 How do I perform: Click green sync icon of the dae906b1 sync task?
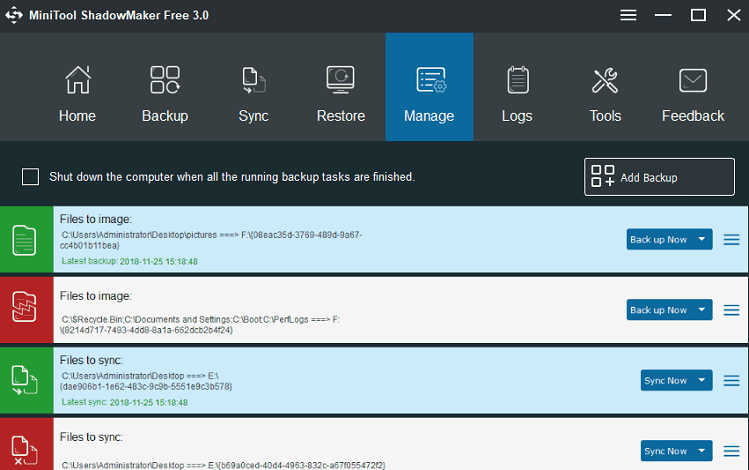(24, 380)
